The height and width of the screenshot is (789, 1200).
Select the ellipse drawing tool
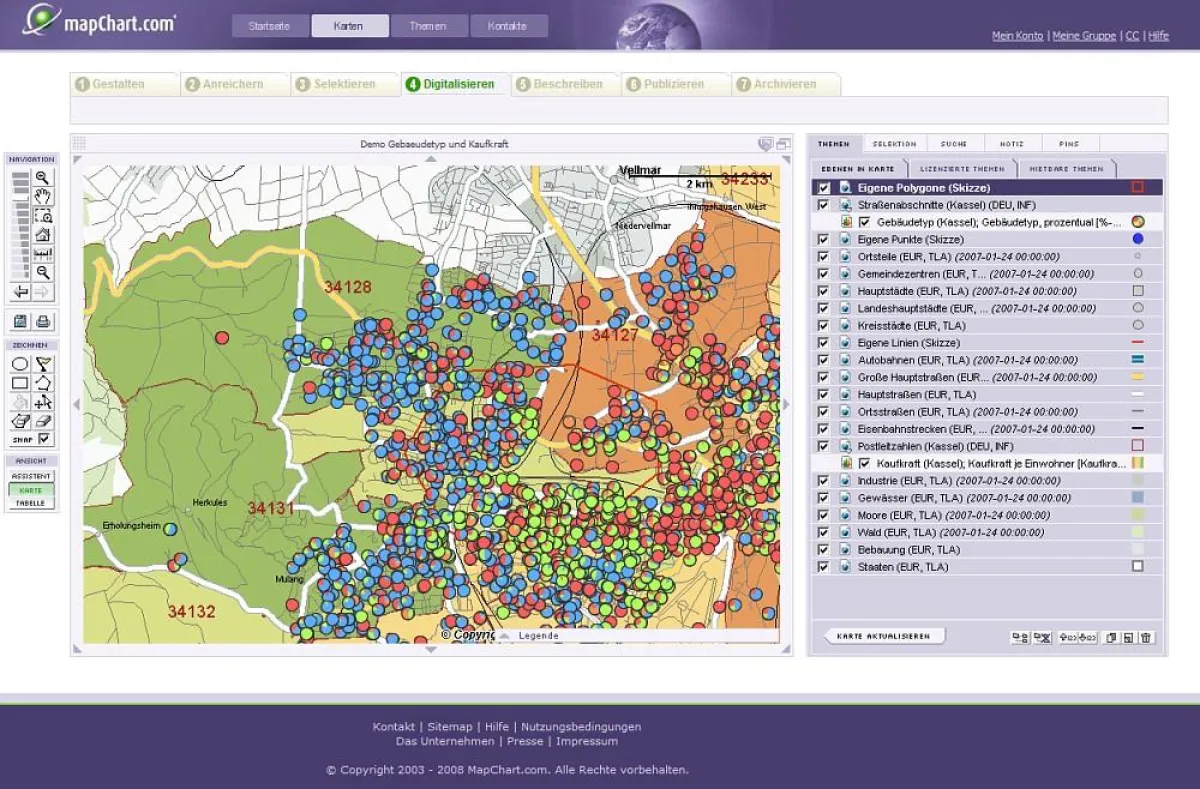(x=20, y=363)
